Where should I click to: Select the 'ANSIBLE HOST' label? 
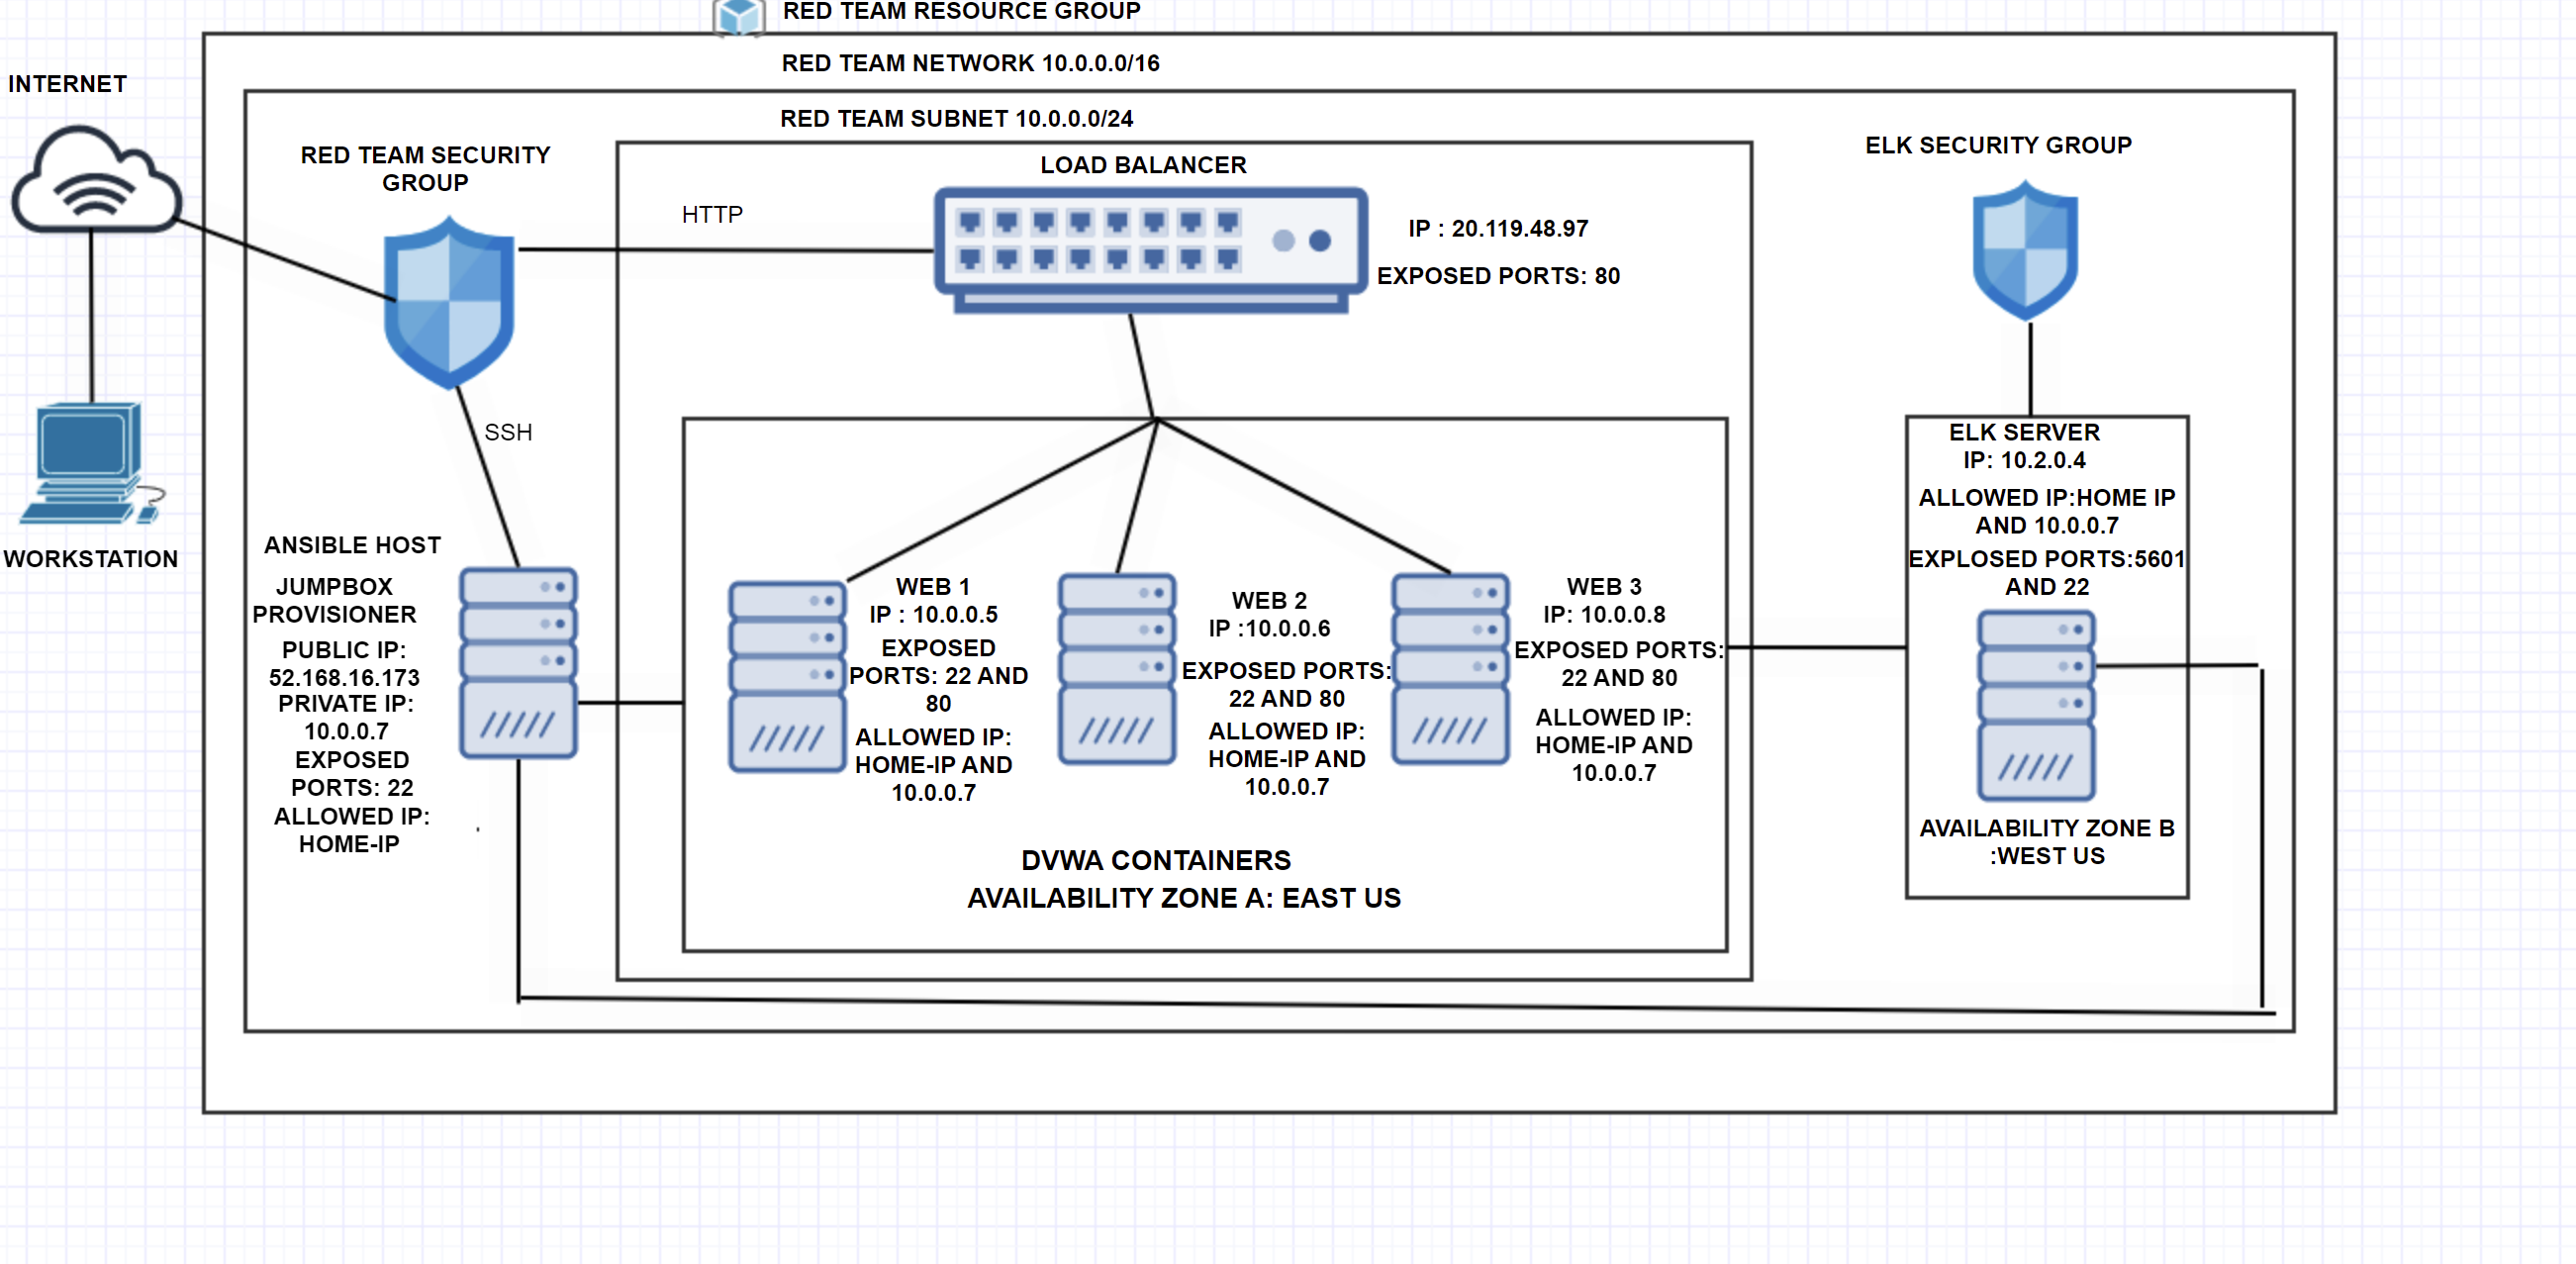tap(352, 545)
